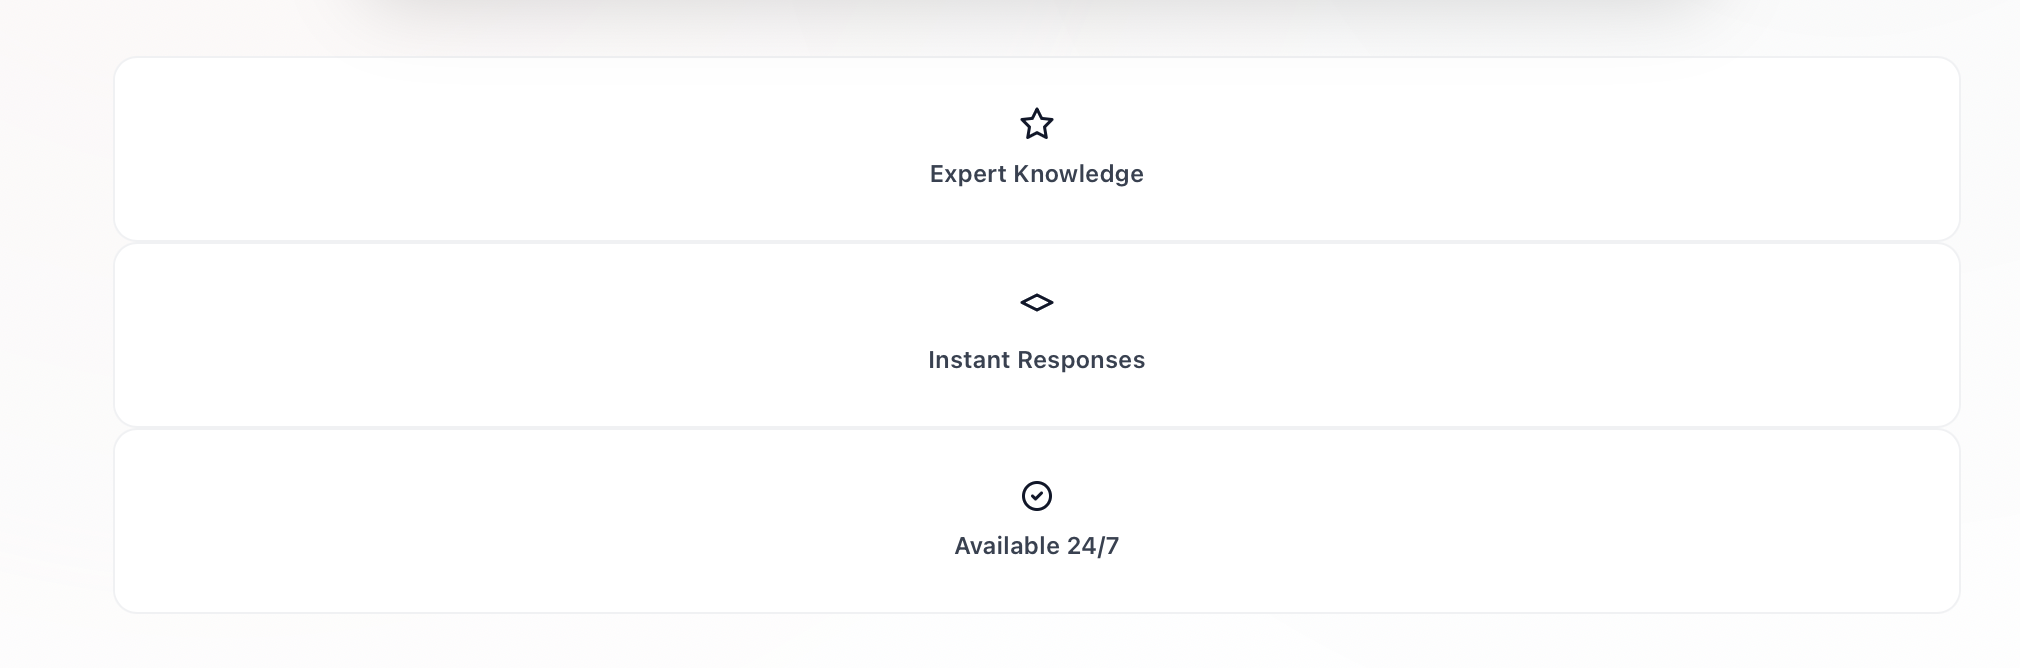
Task: Choose the diamond-shaped feature icon
Action: pyautogui.click(x=1036, y=302)
